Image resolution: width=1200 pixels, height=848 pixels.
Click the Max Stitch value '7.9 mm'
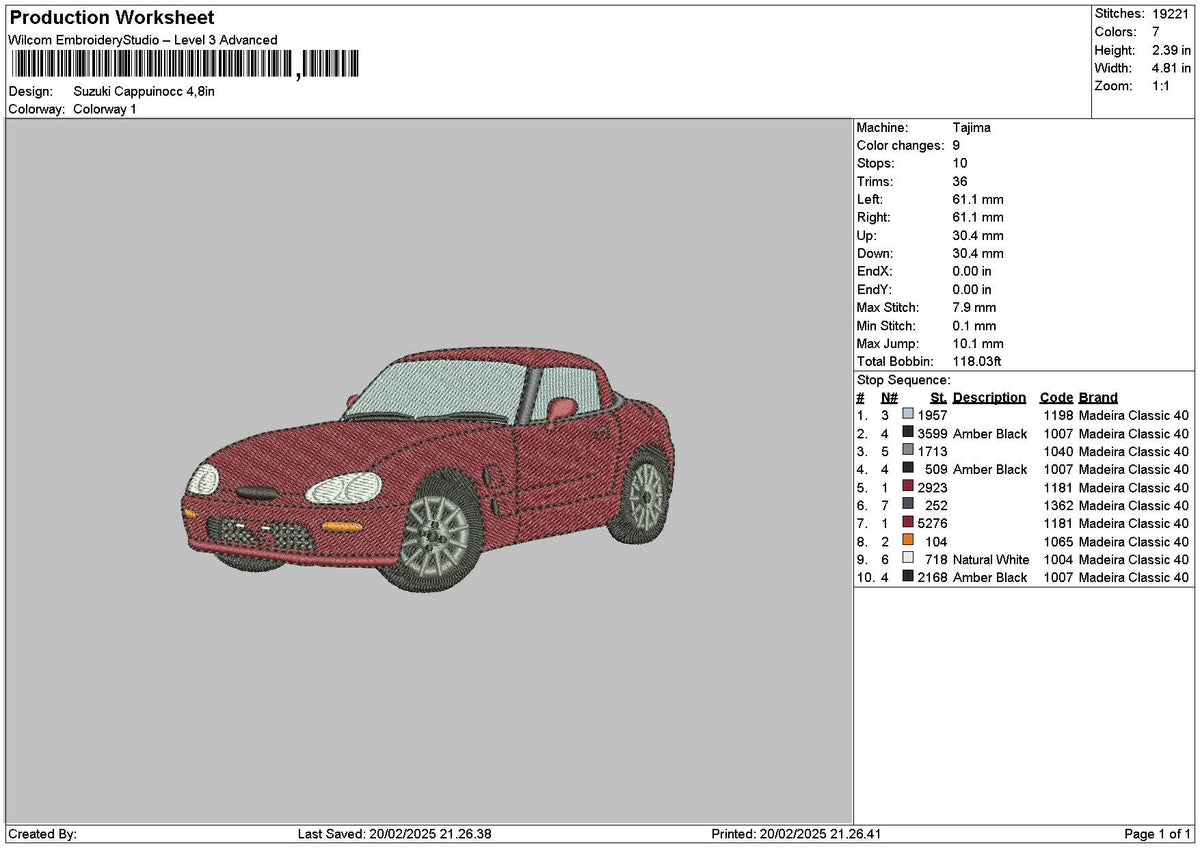tap(975, 308)
